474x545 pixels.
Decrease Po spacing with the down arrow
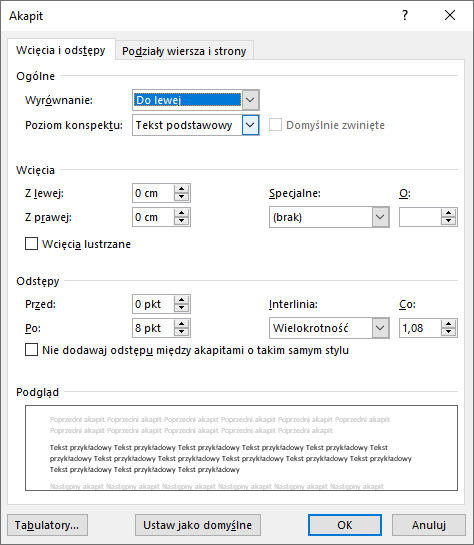[181, 332]
